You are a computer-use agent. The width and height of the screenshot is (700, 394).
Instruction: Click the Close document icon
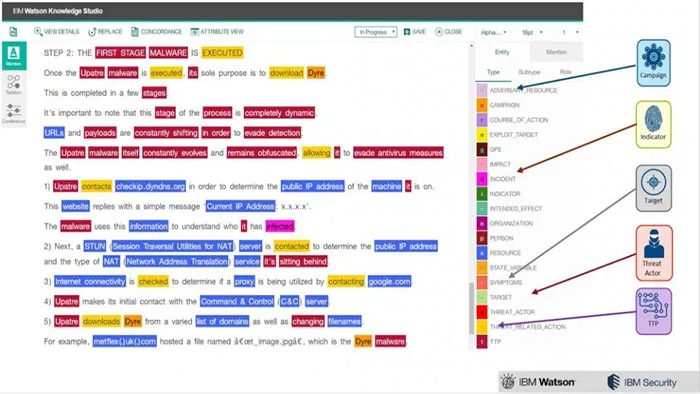[439, 32]
